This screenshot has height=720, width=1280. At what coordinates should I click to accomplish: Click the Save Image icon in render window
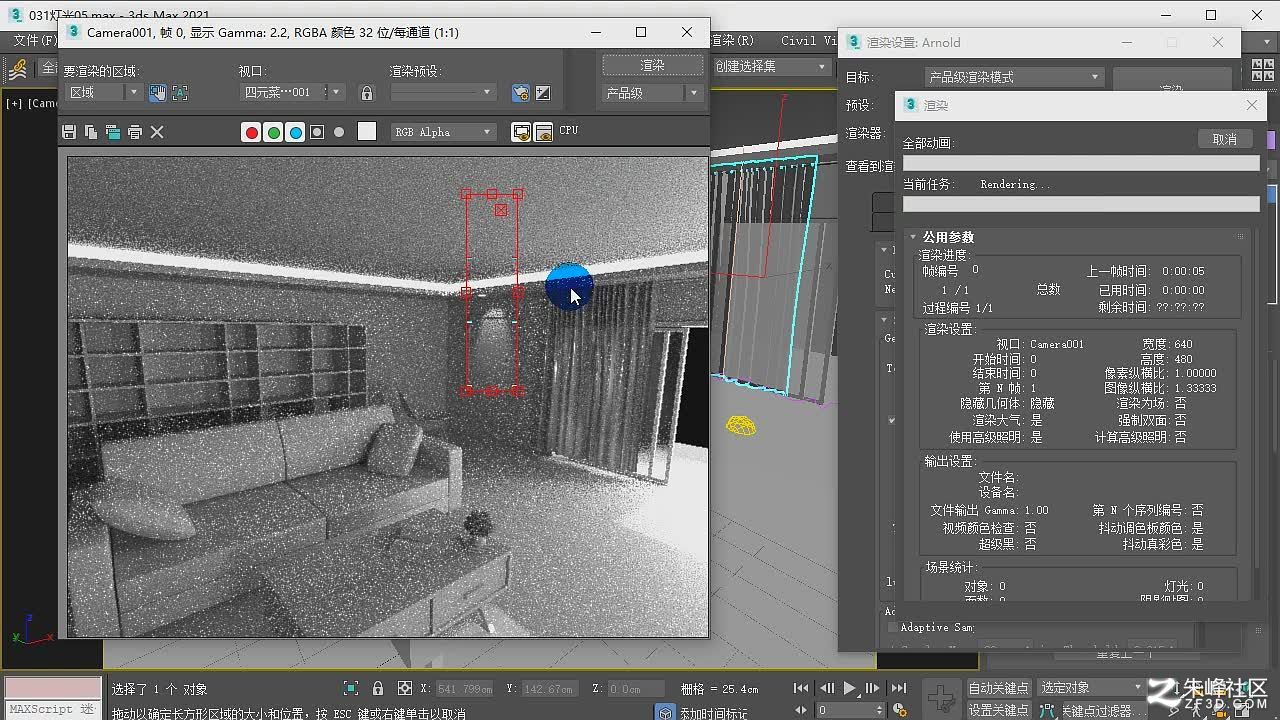69,132
